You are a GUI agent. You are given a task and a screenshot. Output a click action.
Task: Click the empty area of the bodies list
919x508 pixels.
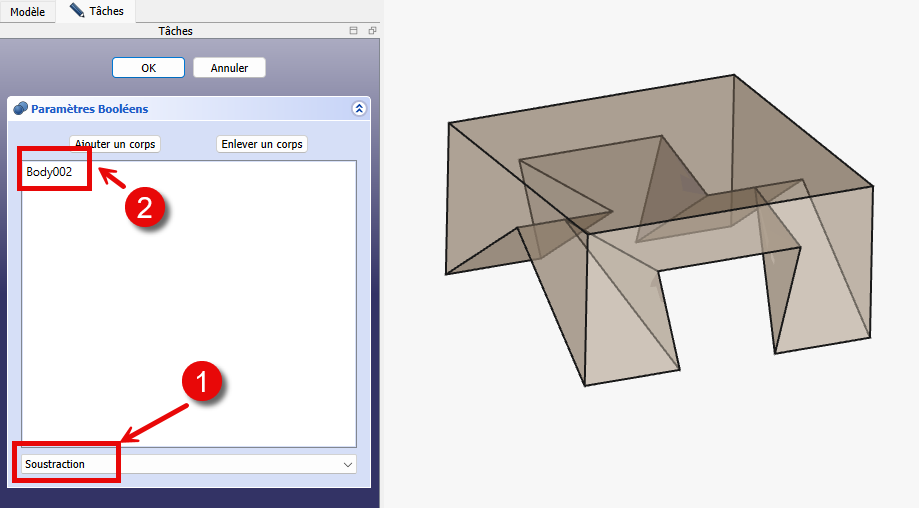tap(188, 320)
